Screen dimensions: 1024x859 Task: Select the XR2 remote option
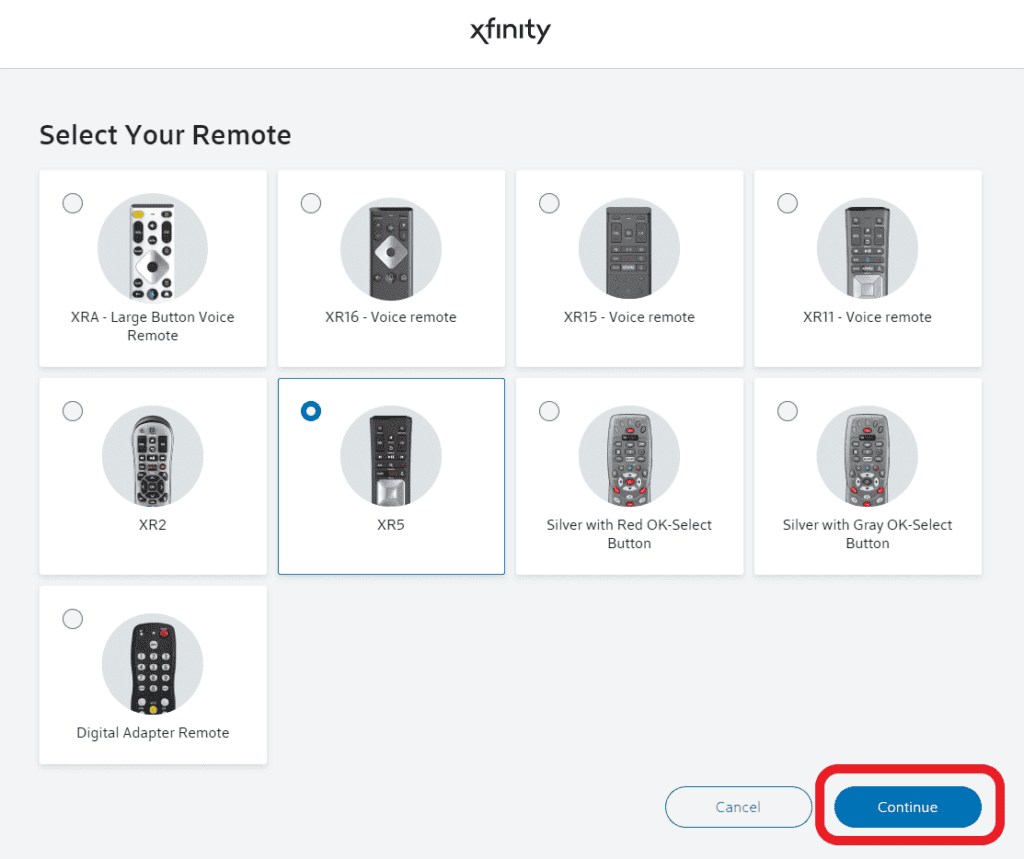pos(72,411)
